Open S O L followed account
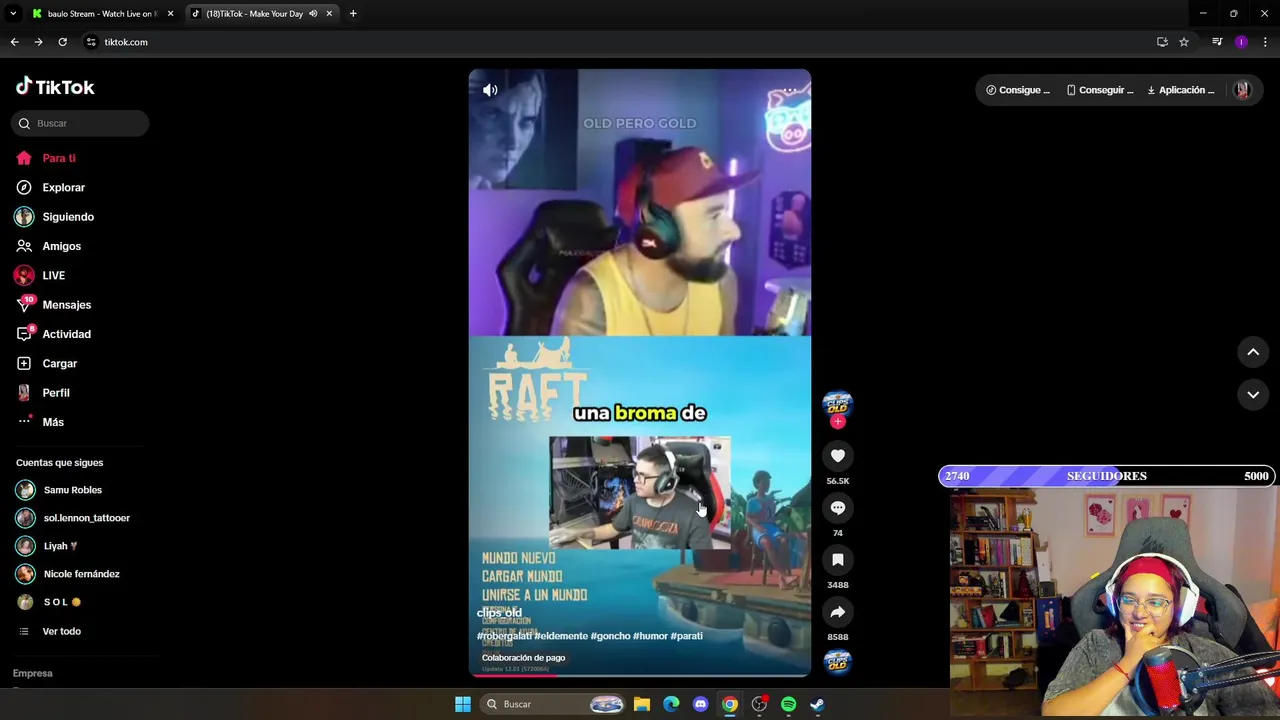1280x720 pixels. point(49,602)
